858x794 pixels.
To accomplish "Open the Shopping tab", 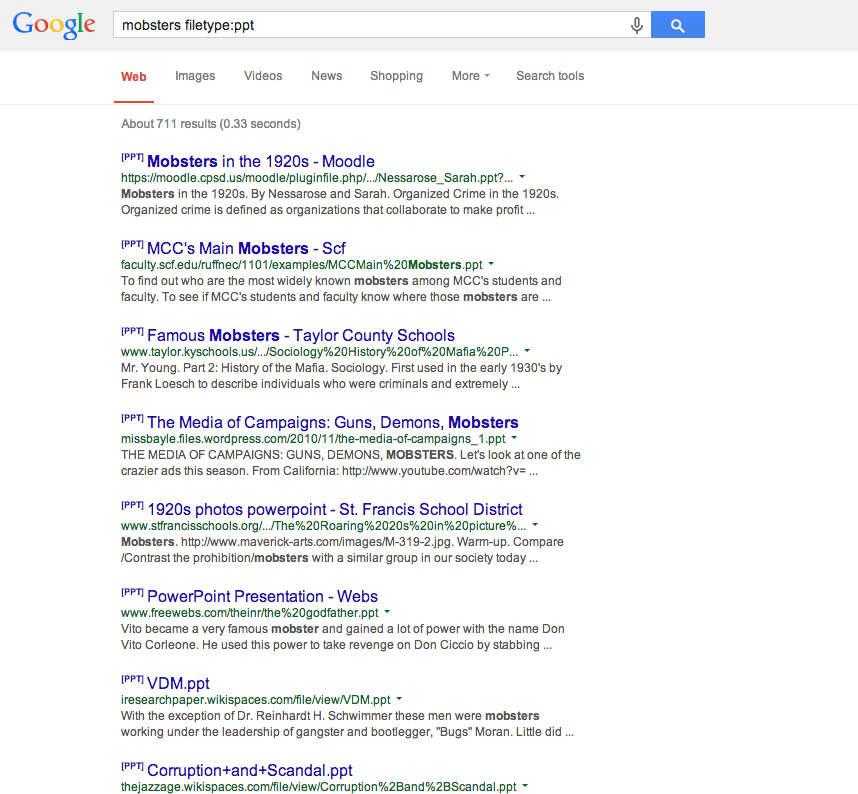I will tap(396, 76).
